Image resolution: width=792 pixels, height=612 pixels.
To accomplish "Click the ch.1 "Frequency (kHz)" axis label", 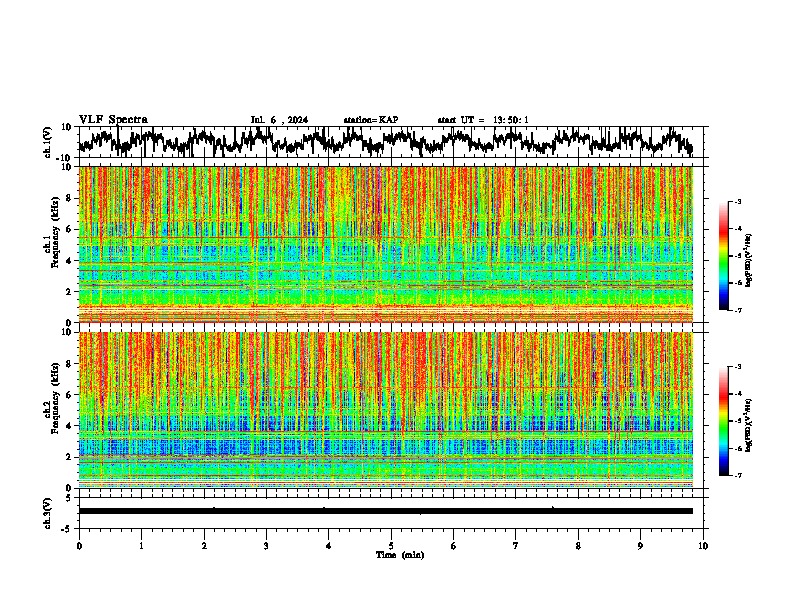I will [55, 233].
